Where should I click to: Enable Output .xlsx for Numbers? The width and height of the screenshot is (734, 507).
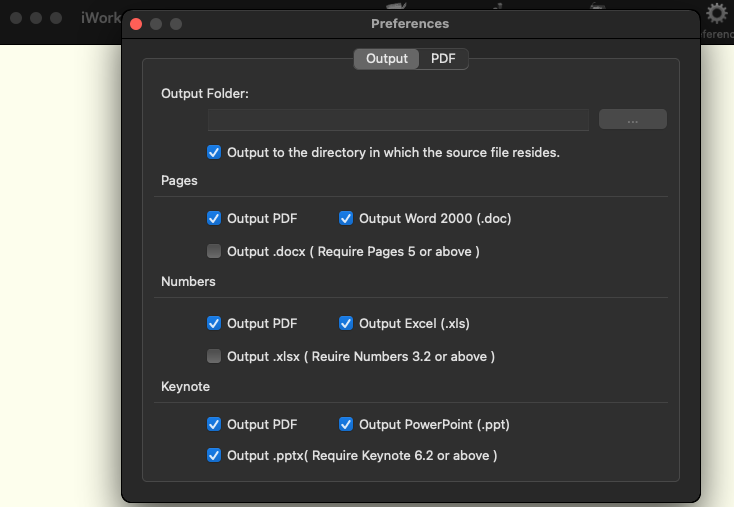(x=214, y=357)
